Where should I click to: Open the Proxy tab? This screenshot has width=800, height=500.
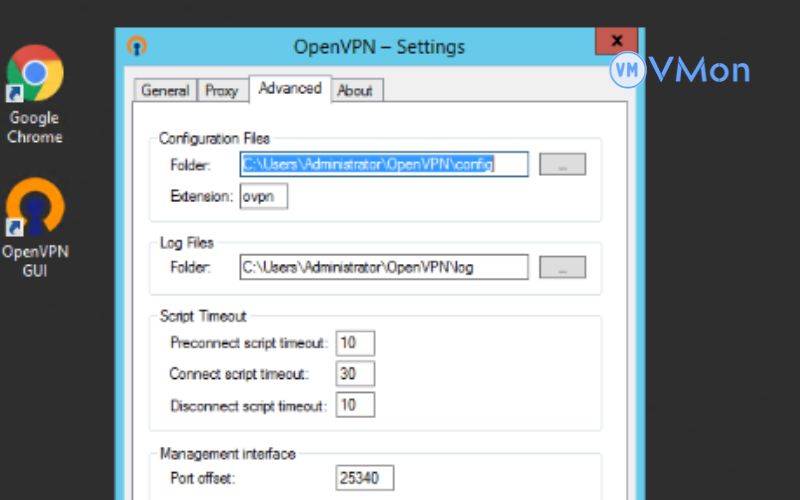pos(221,90)
